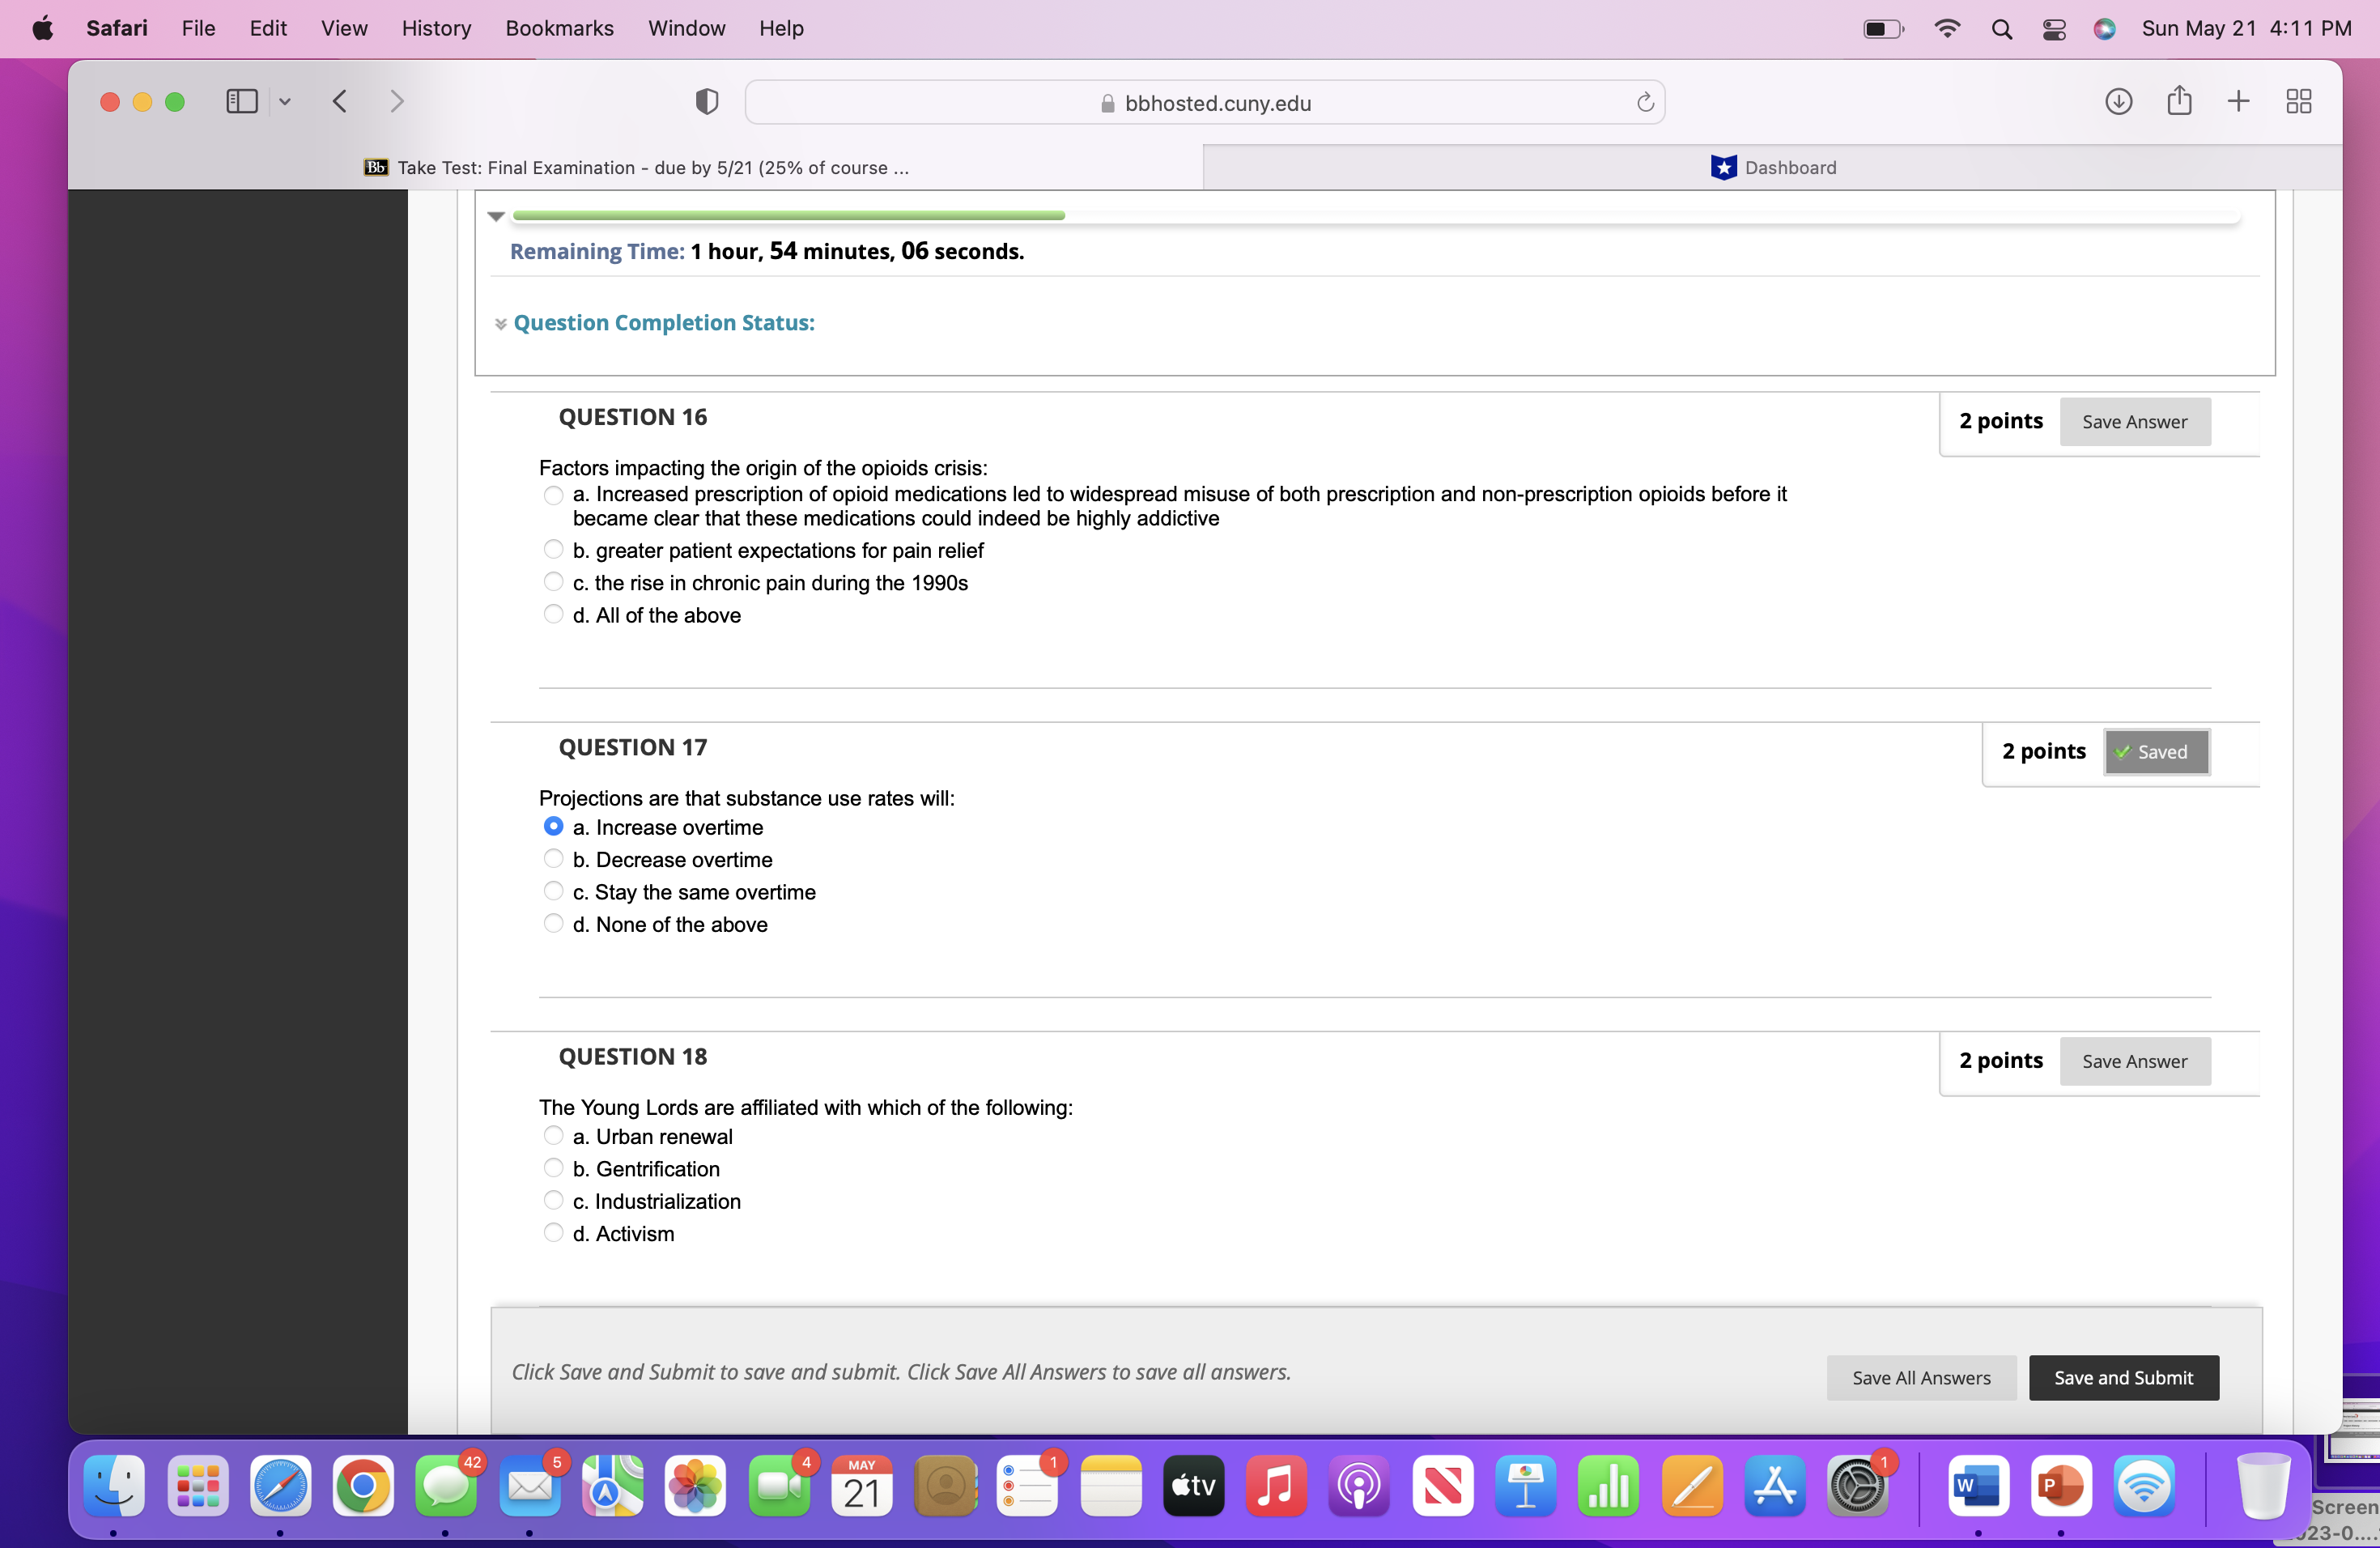This screenshot has height=1548, width=2380.
Task: Show tab overview grid icon
Action: [x=2299, y=101]
